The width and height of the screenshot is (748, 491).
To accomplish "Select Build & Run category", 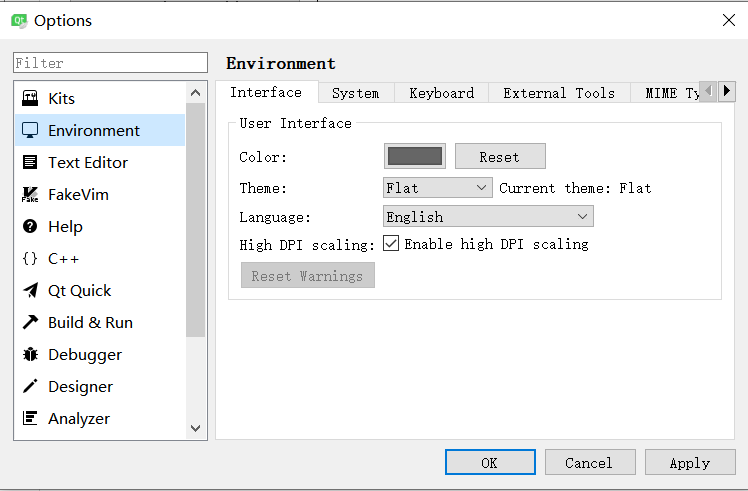I will point(100,322).
